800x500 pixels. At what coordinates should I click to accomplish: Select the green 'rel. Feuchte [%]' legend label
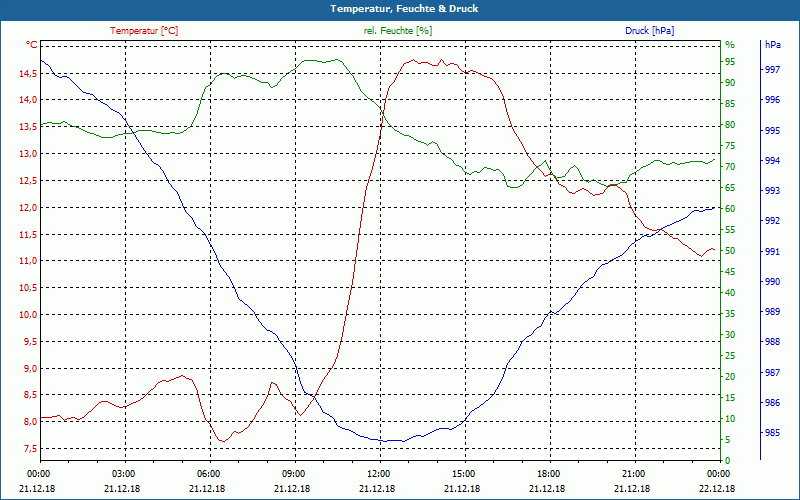(x=398, y=31)
